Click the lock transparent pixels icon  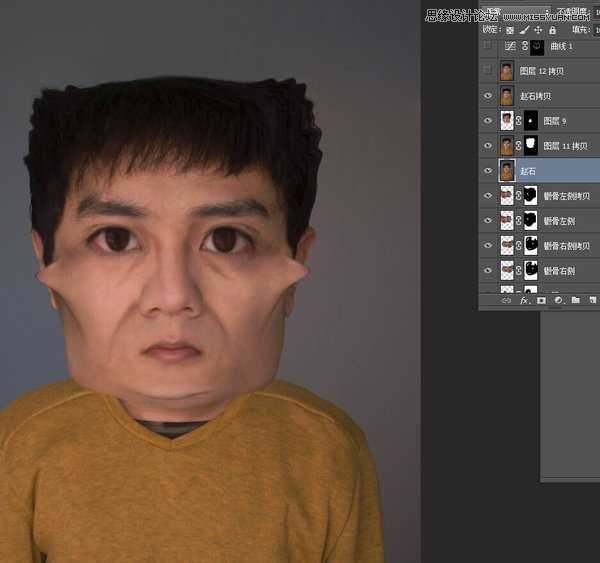click(510, 30)
